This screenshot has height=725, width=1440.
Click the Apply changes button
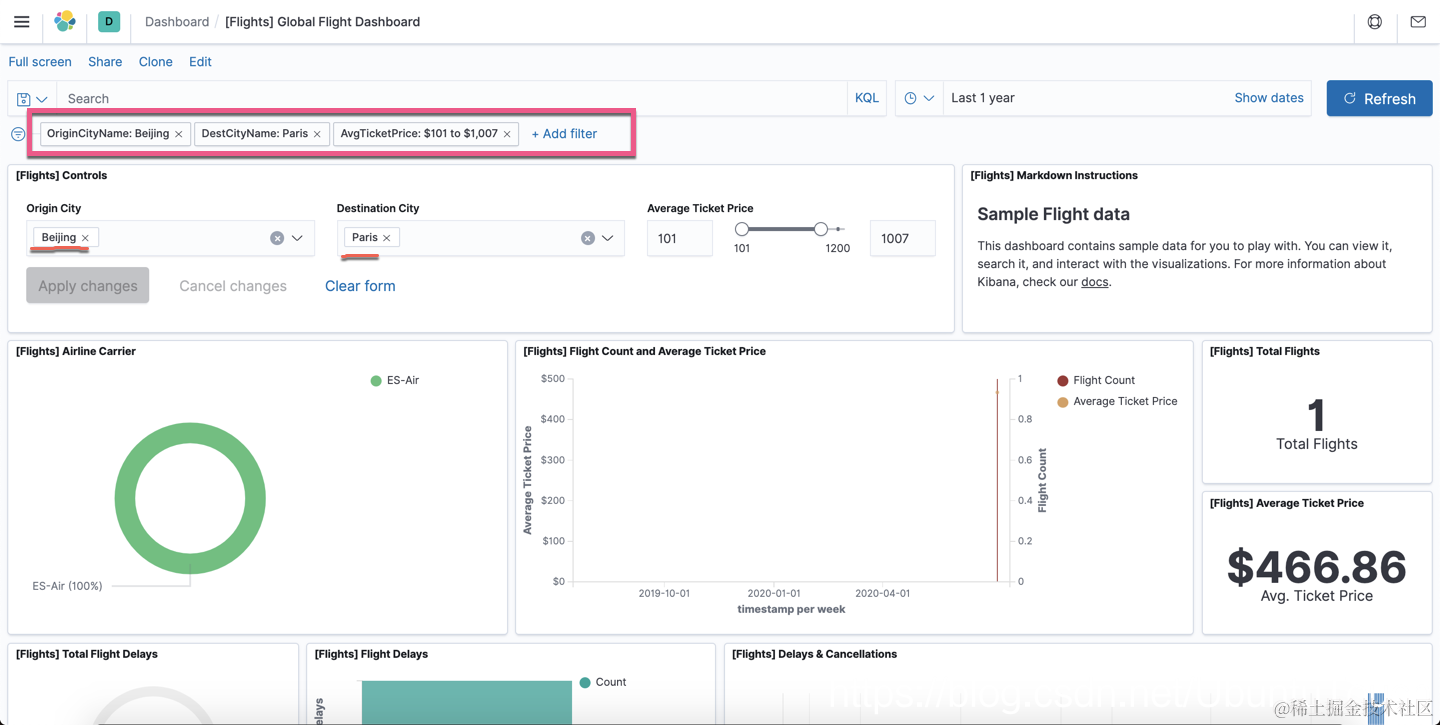88,285
